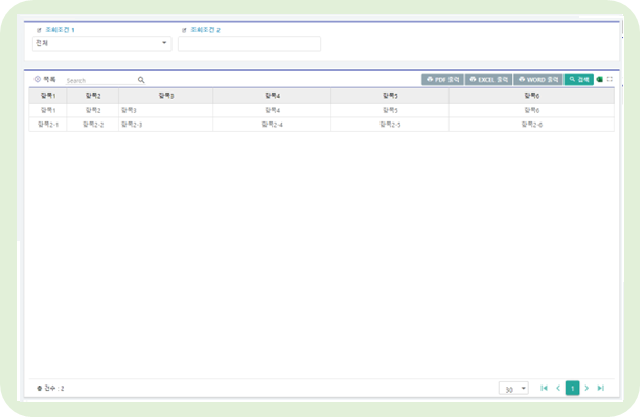Viewport: 640px width, 417px height.
Task: Select the cell 컬럼2-4
Action: pyautogui.click(x=272, y=124)
